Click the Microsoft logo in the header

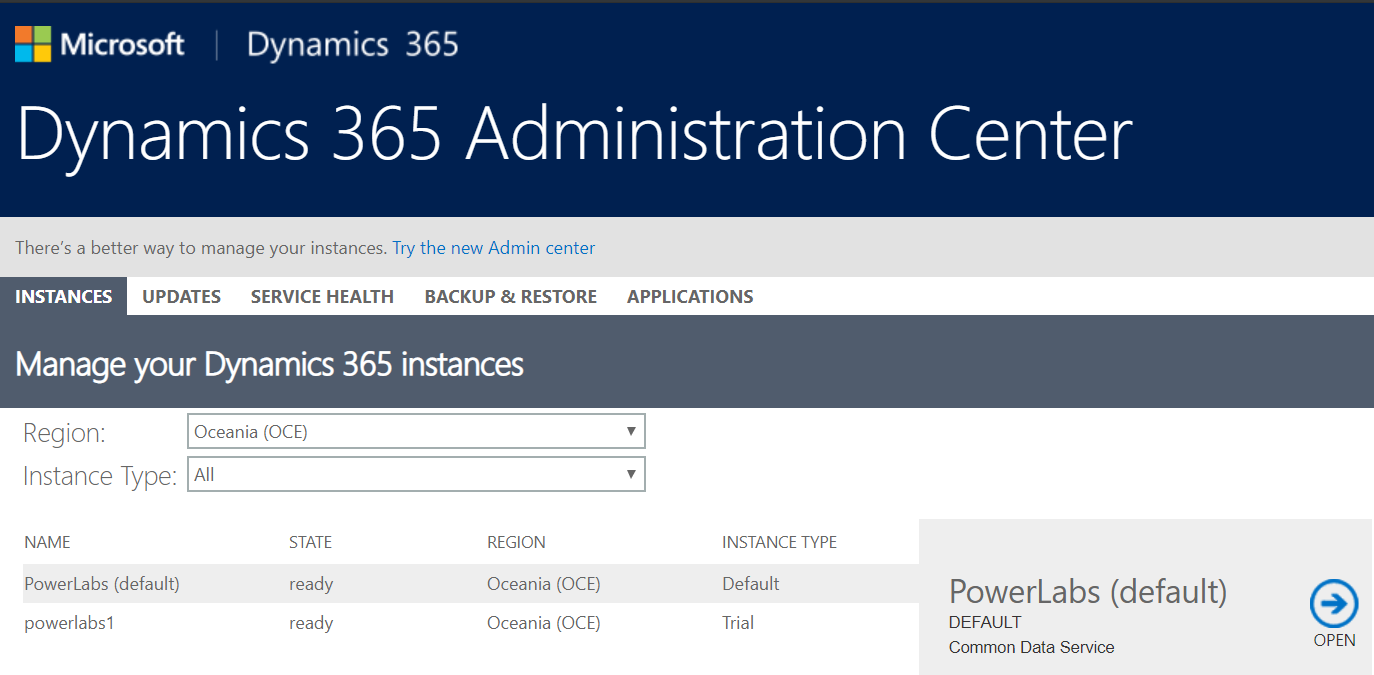100,45
